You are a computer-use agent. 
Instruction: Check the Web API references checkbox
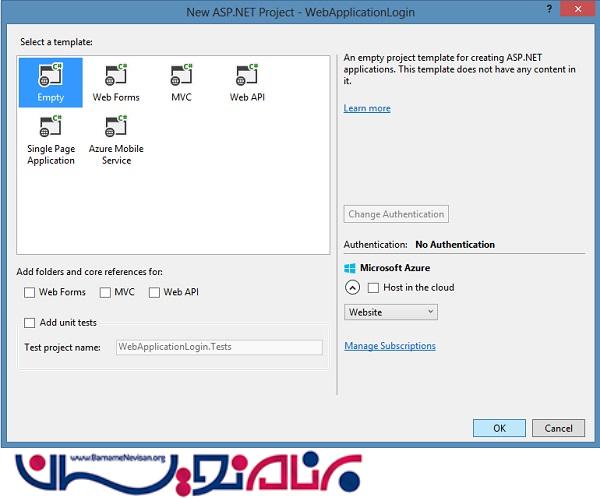154,292
